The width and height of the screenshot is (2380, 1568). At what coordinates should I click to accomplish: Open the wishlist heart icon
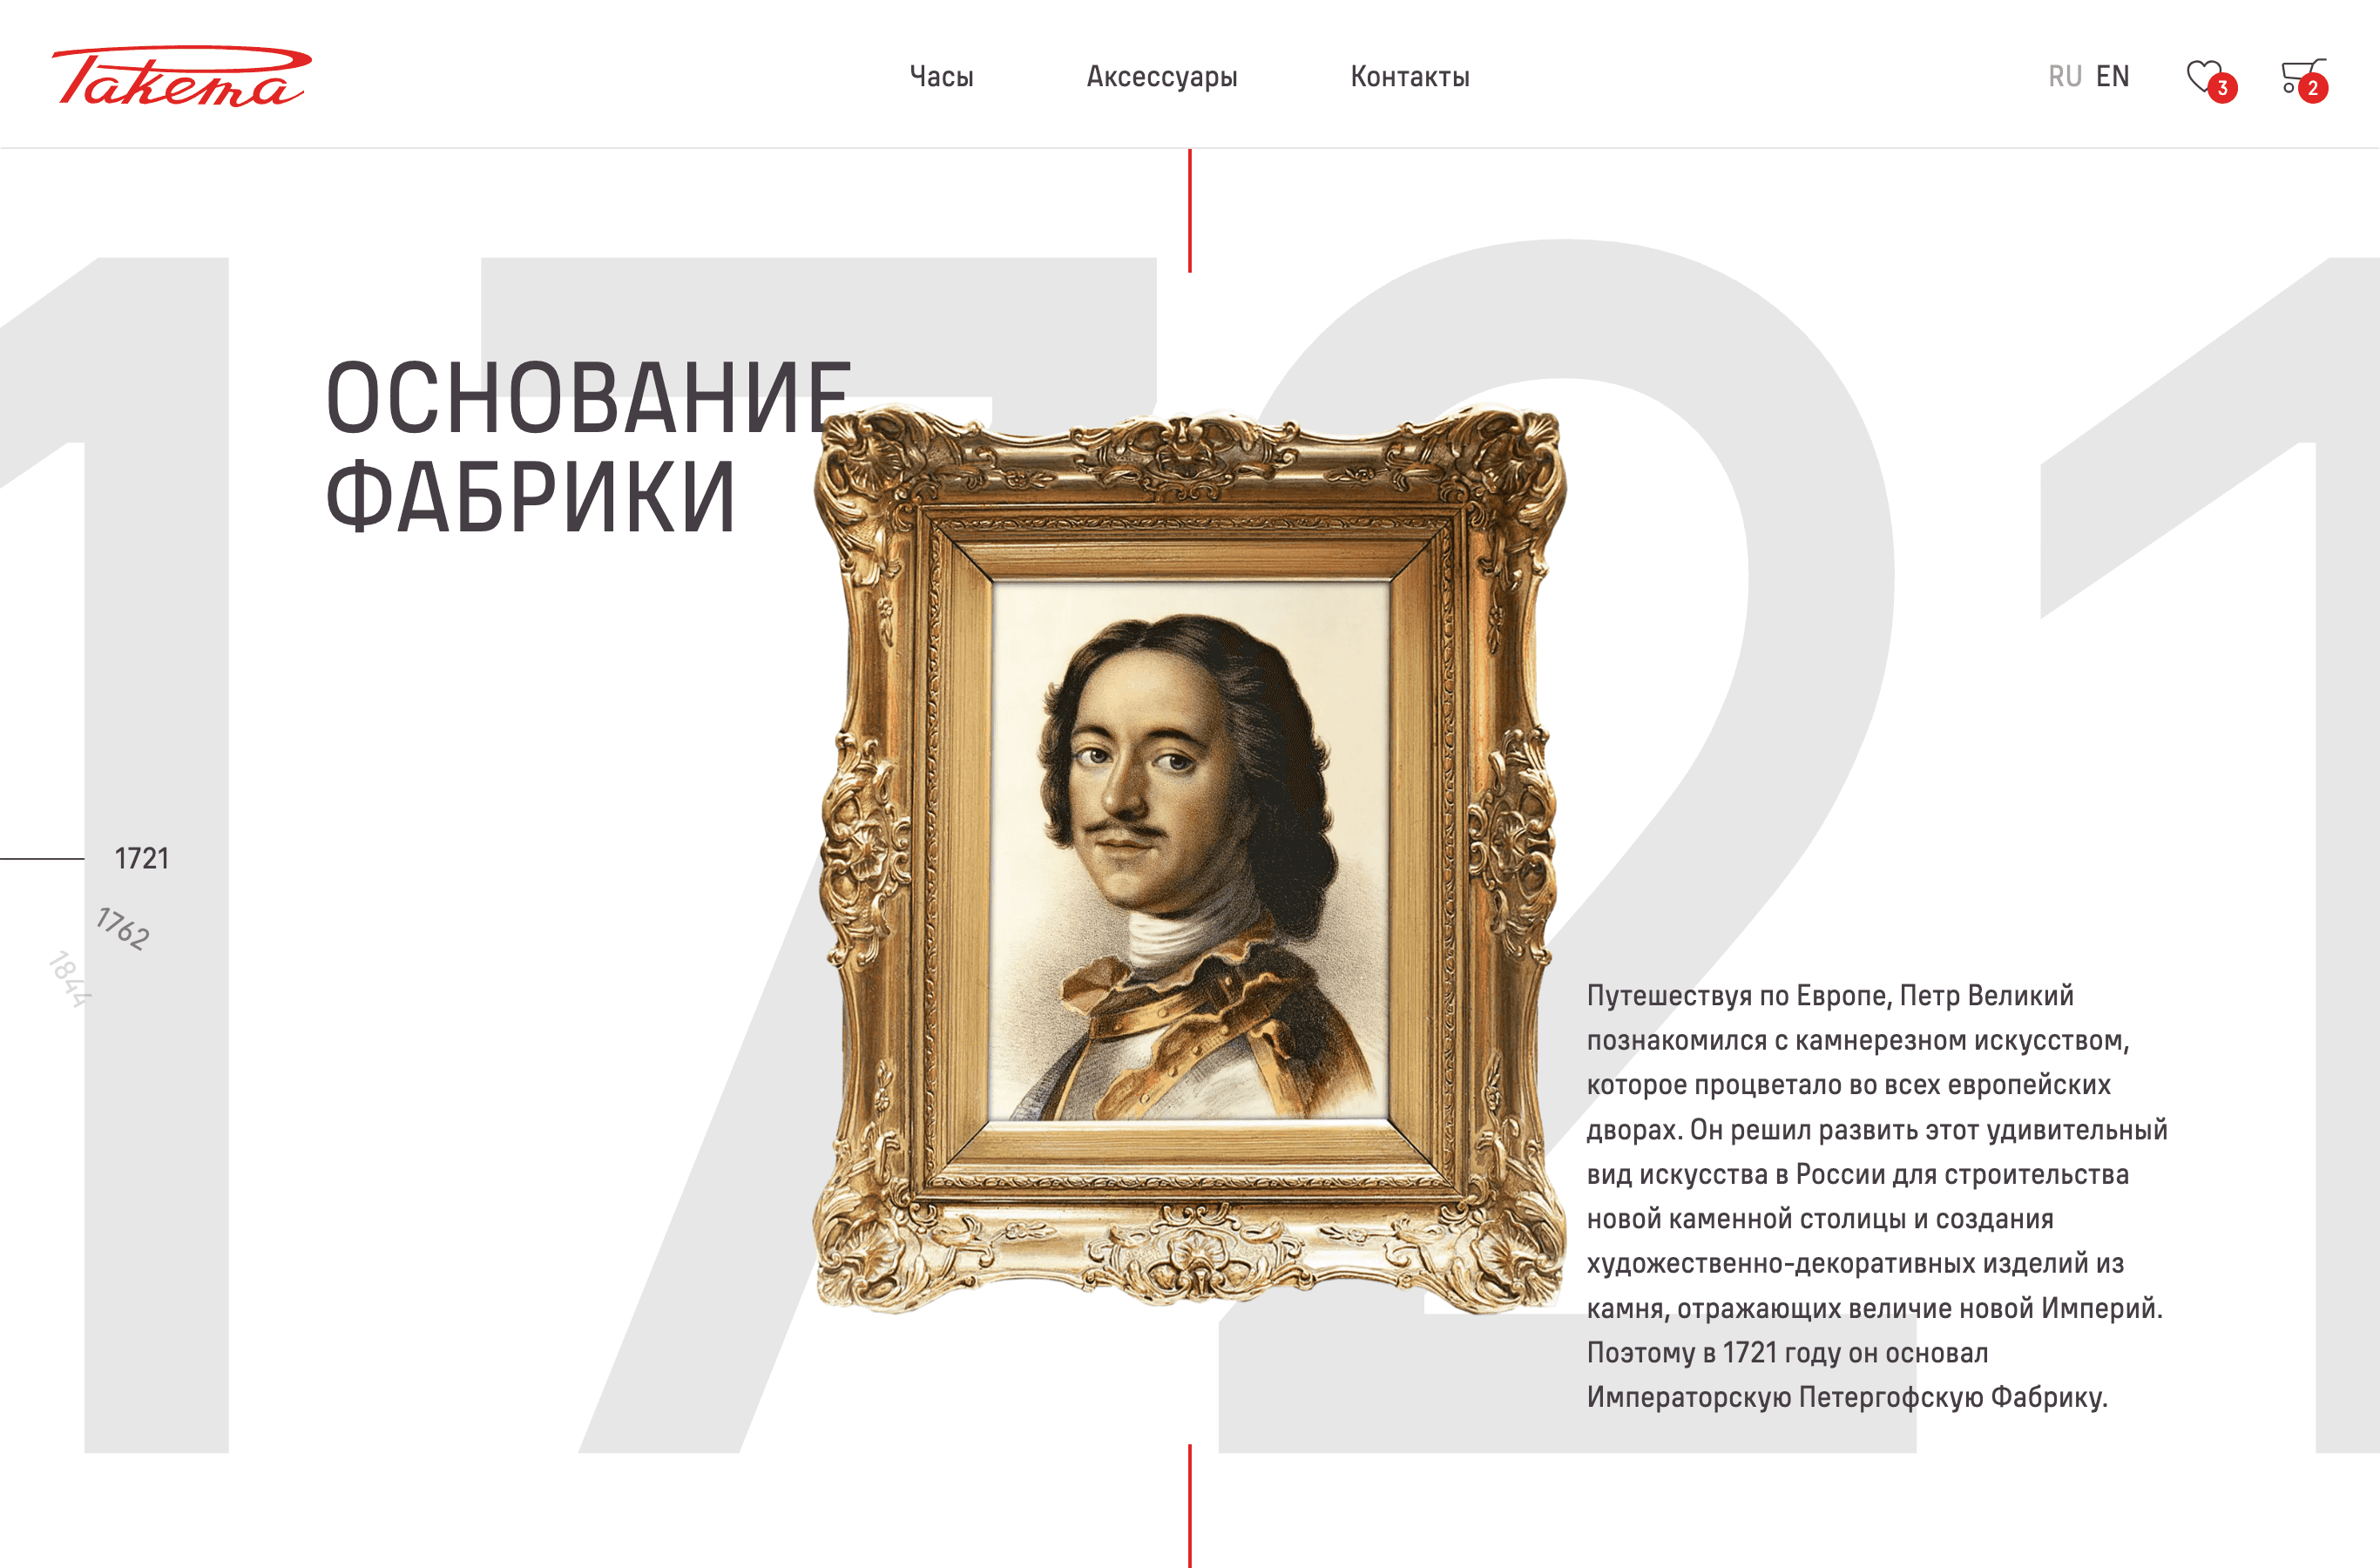[2211, 79]
